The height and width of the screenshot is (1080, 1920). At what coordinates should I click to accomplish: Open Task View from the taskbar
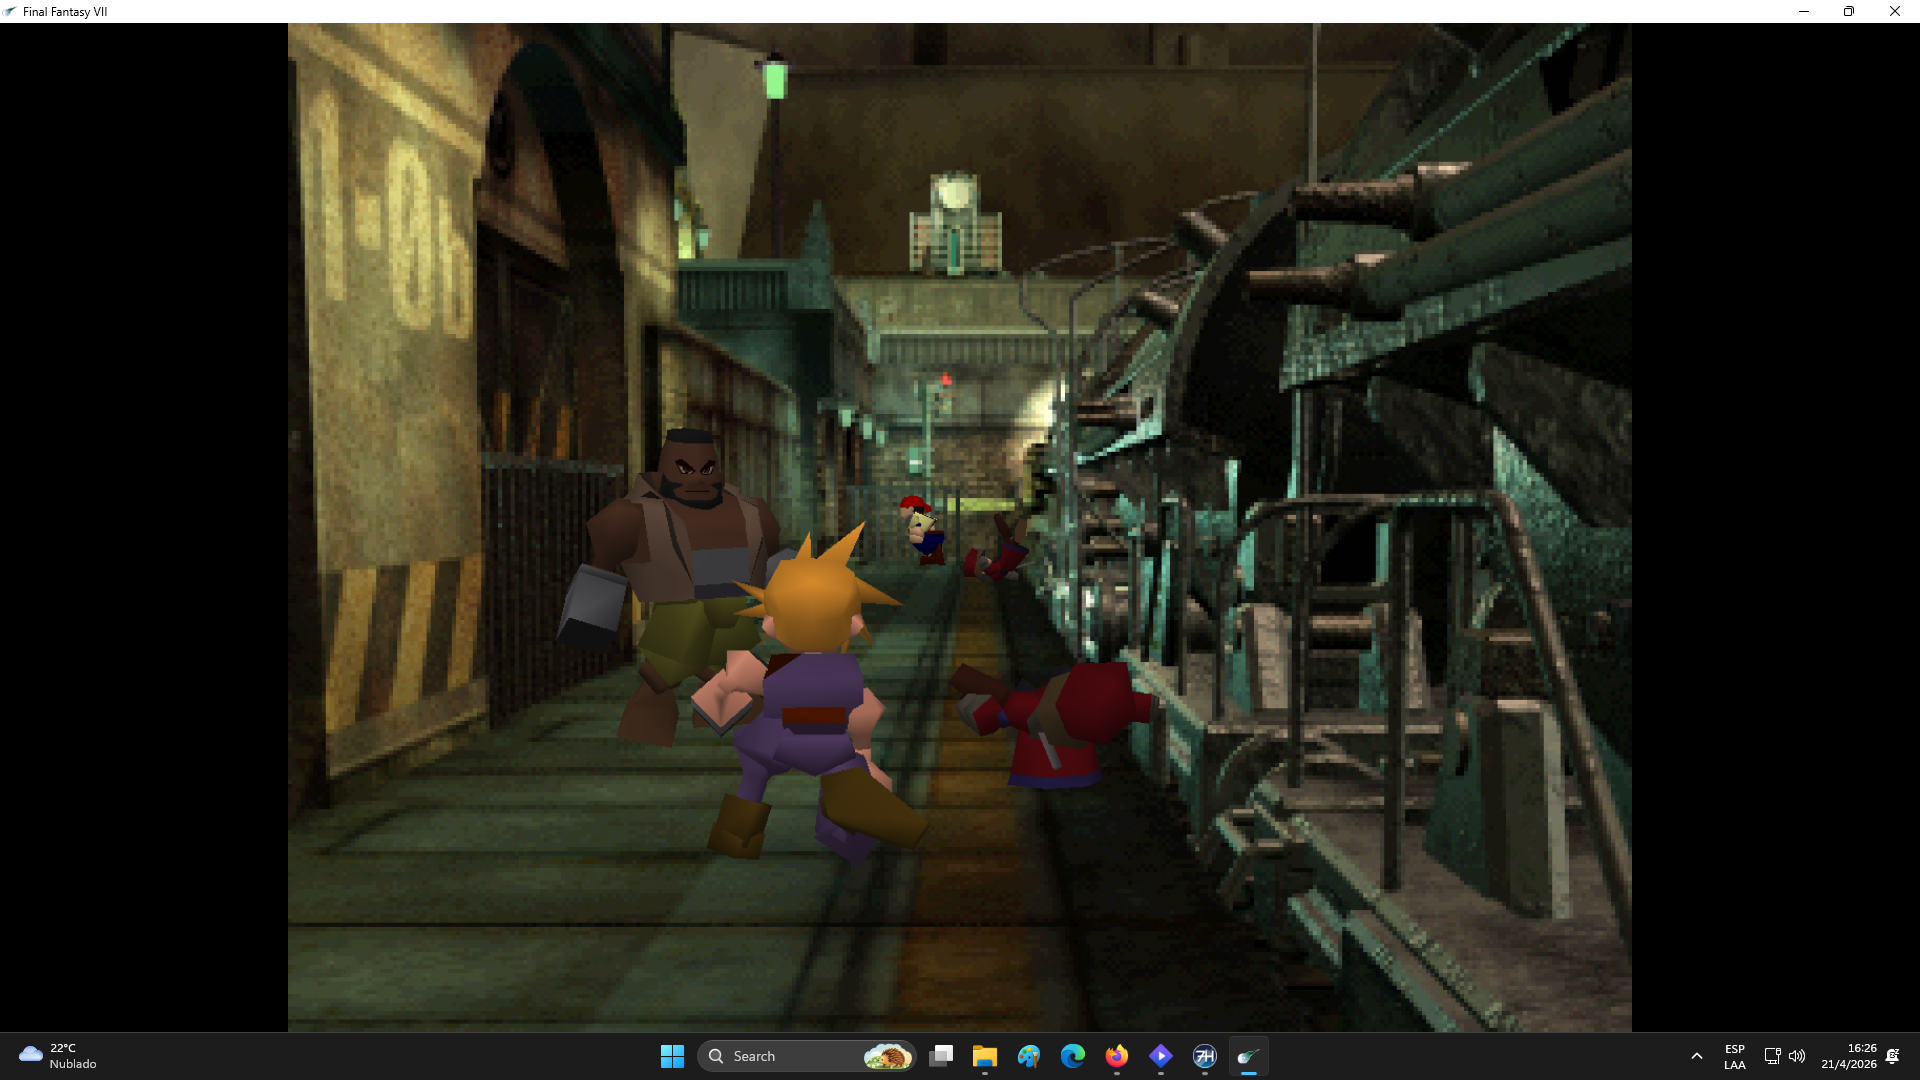point(941,1056)
